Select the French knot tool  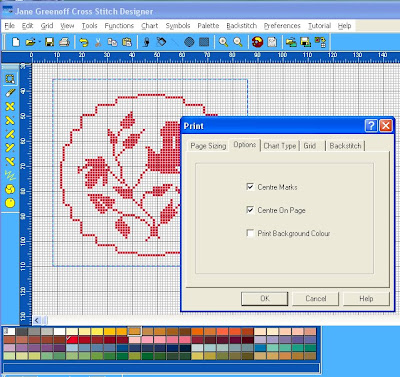click(10, 203)
